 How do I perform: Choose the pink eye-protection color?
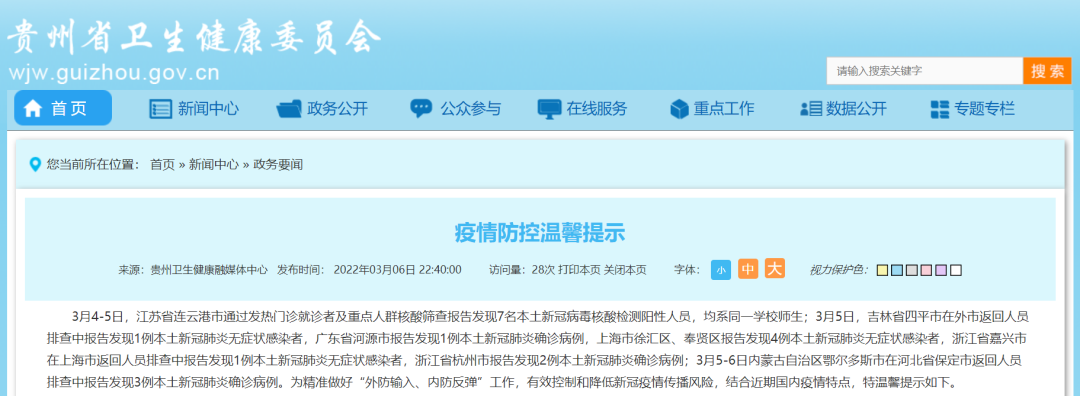(x=926, y=270)
